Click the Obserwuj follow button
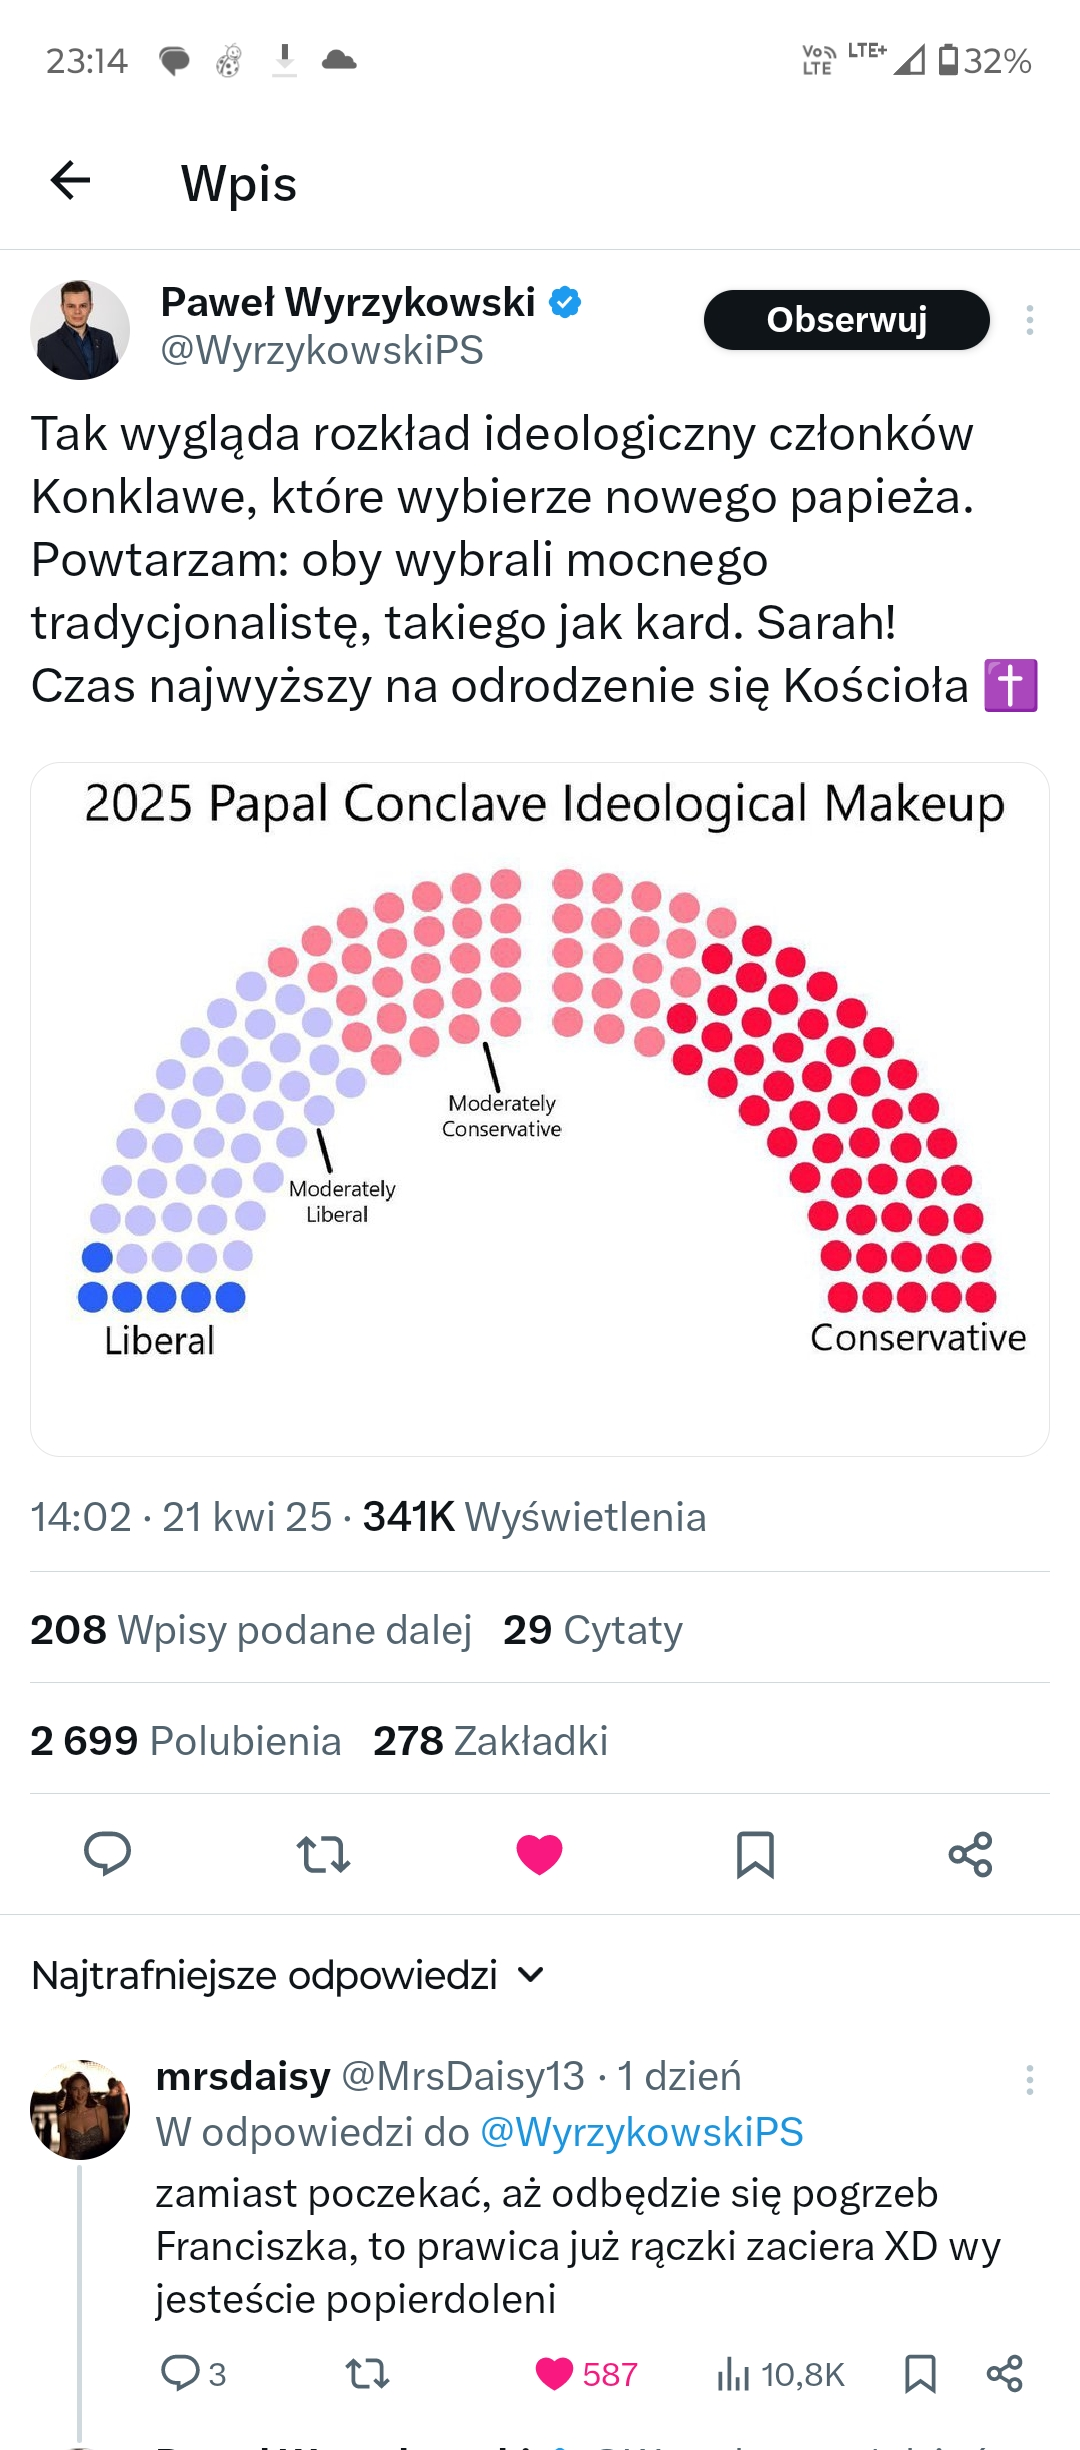 coord(846,320)
